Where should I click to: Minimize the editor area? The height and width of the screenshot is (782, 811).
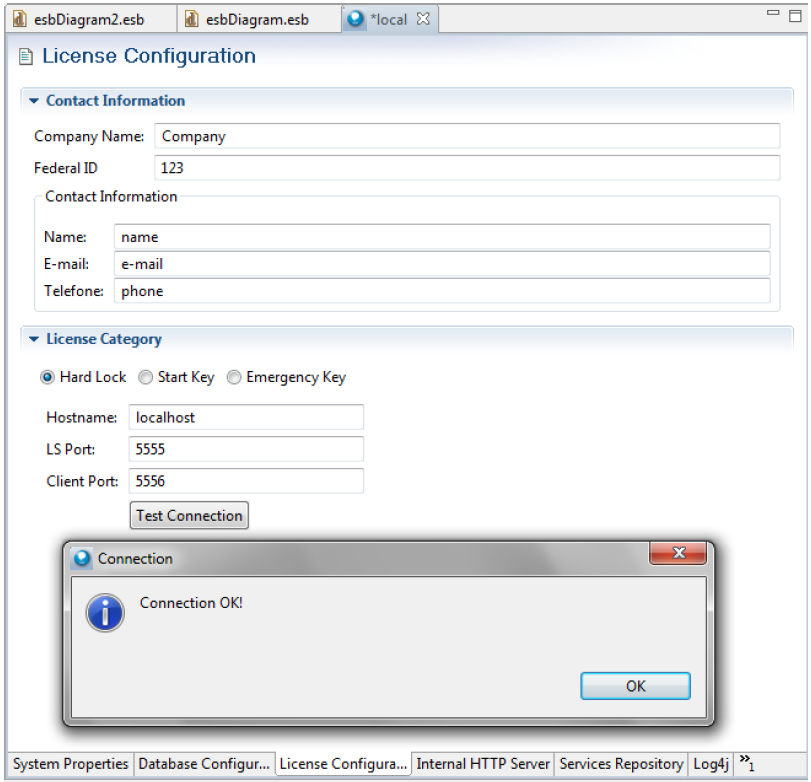773,12
